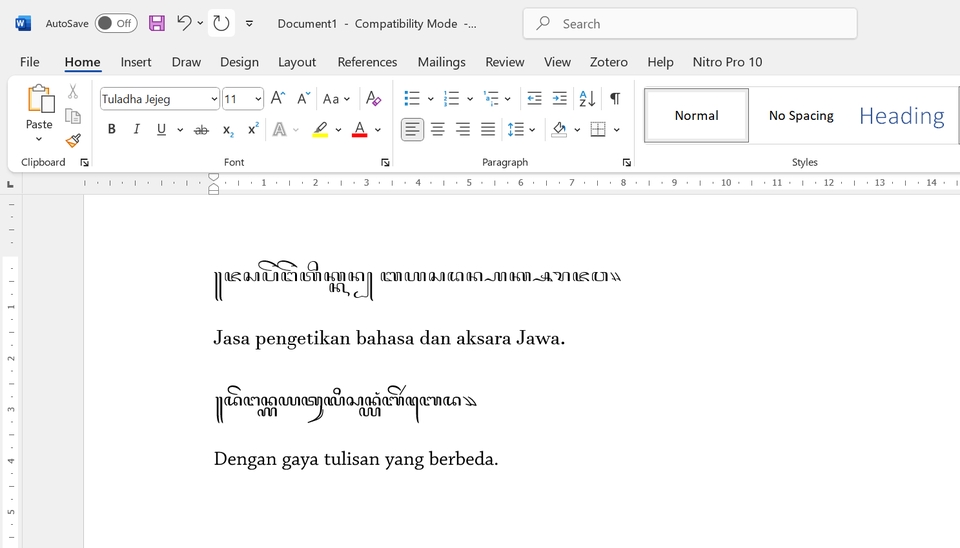Increase font size with Grow Font icon
Viewport: 960px width, 548px height.
278,98
